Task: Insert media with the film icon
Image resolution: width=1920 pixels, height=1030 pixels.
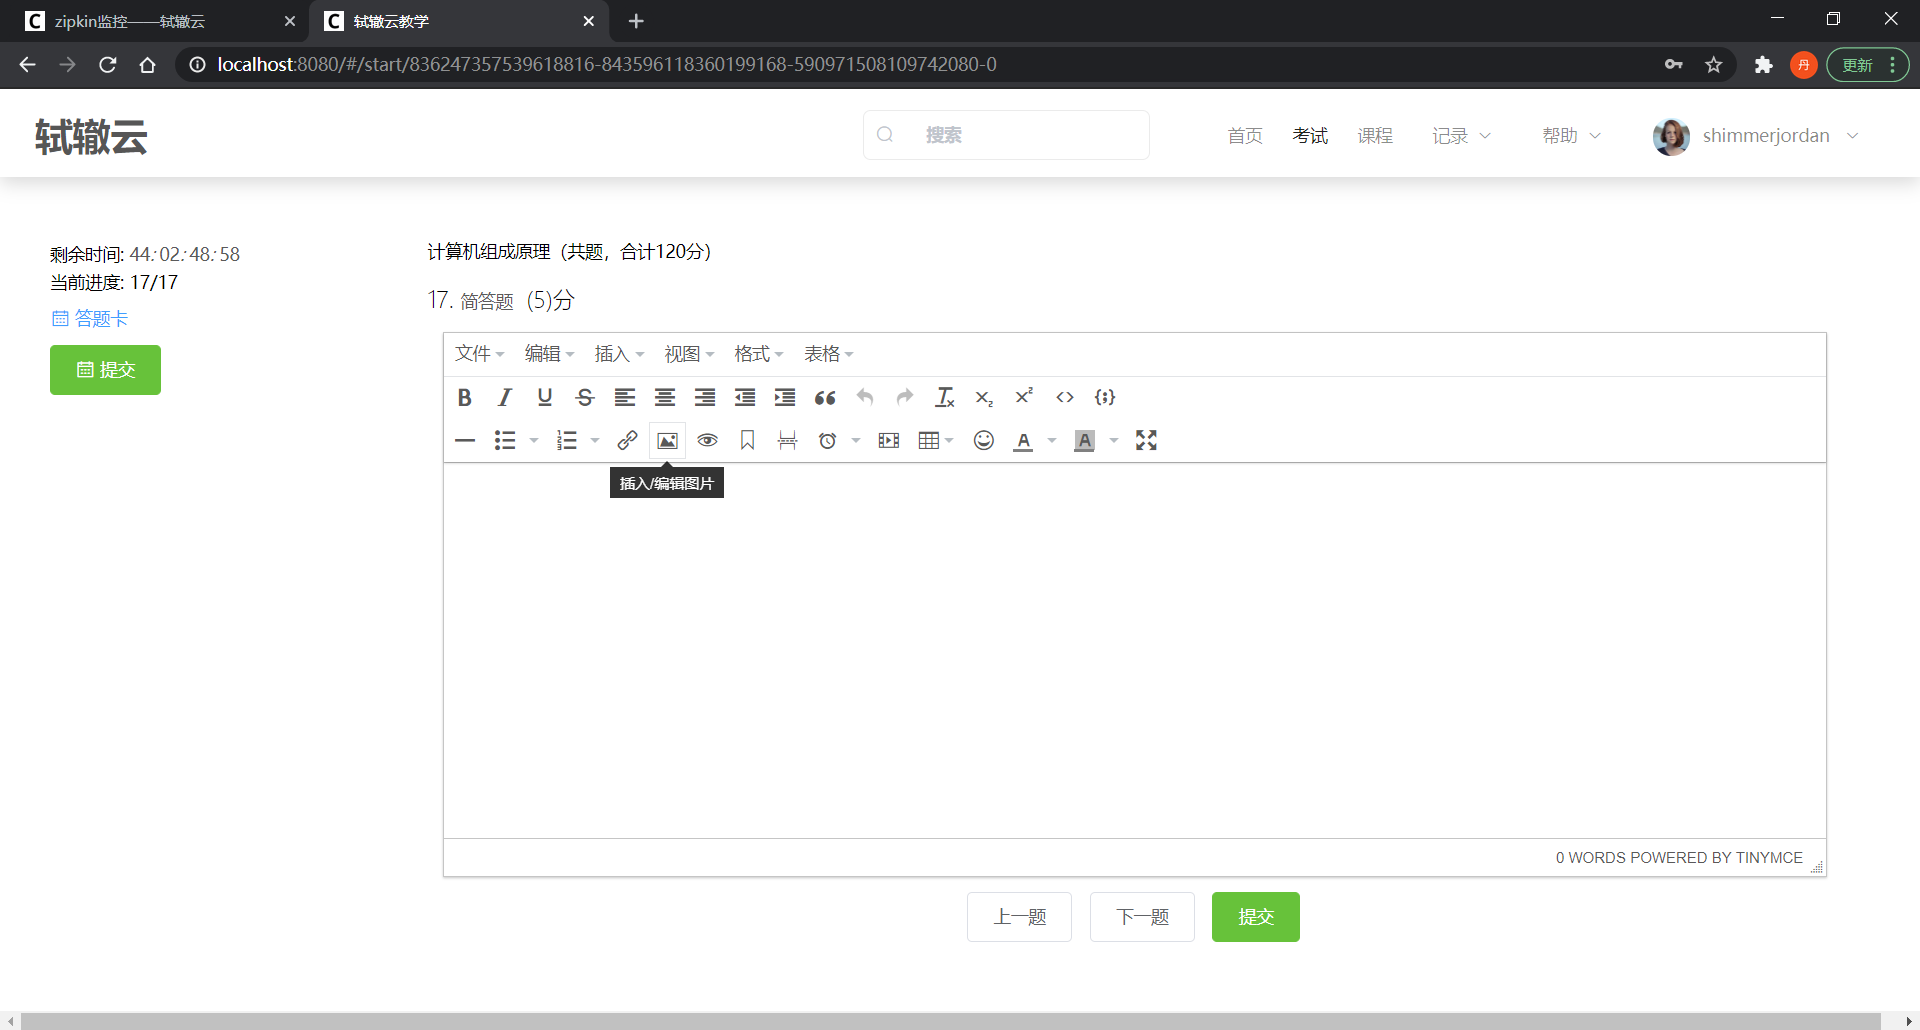Action: [x=888, y=440]
